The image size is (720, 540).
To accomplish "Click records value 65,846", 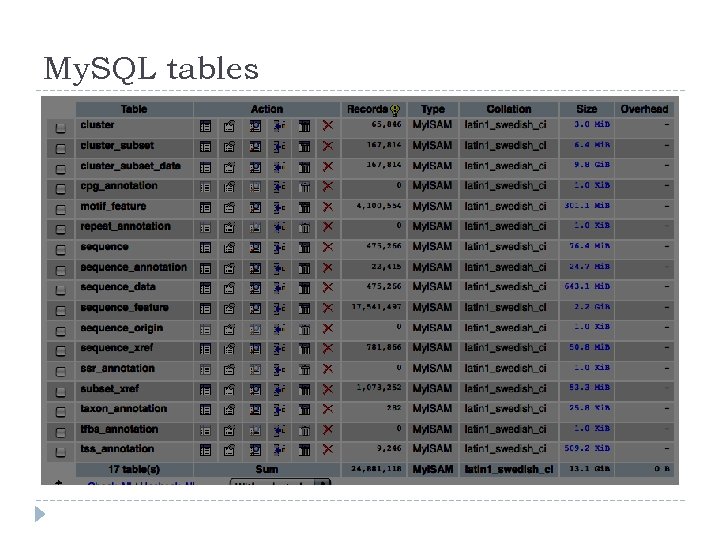I will 386,124.
